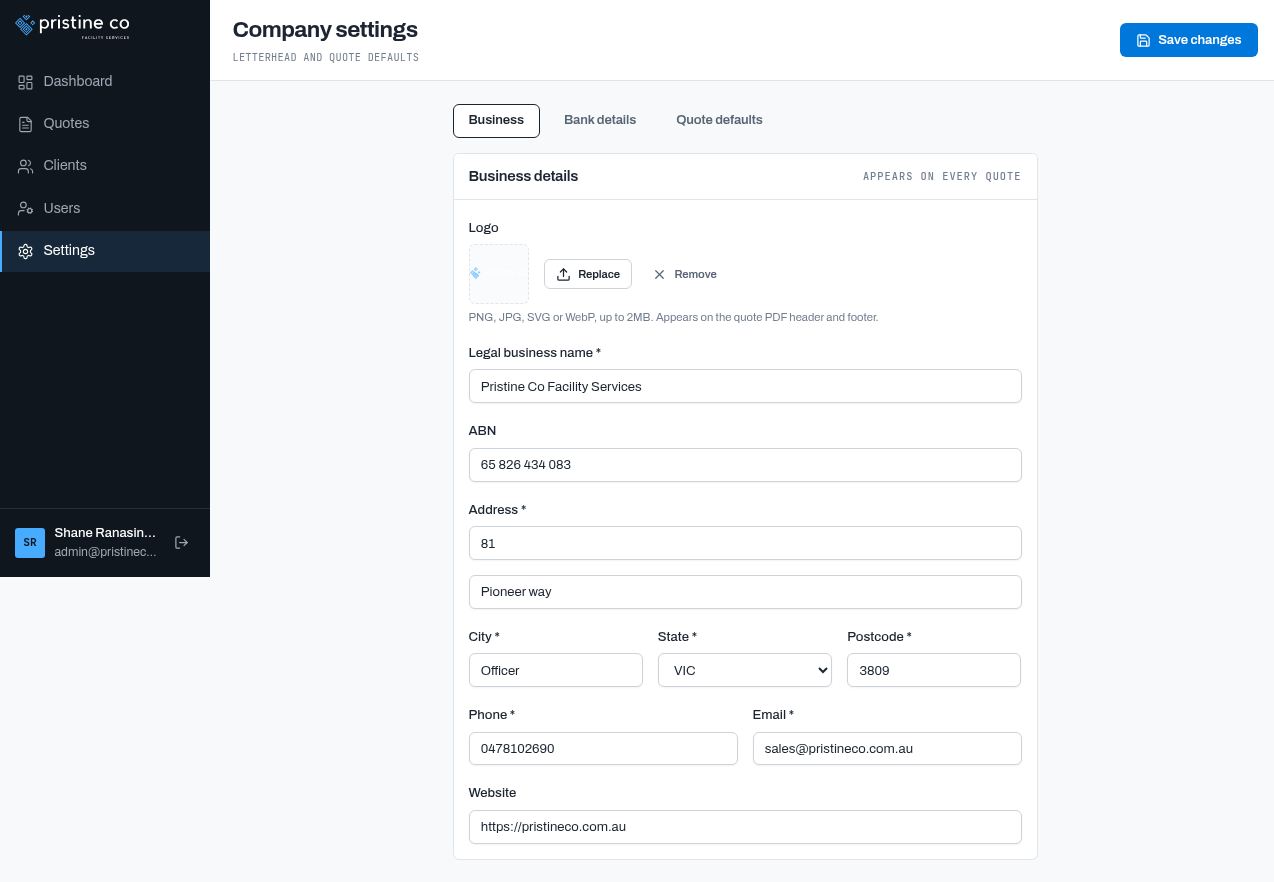The height and width of the screenshot is (882, 1274).
Task: Click the Quotes document icon
Action: tap(26, 124)
